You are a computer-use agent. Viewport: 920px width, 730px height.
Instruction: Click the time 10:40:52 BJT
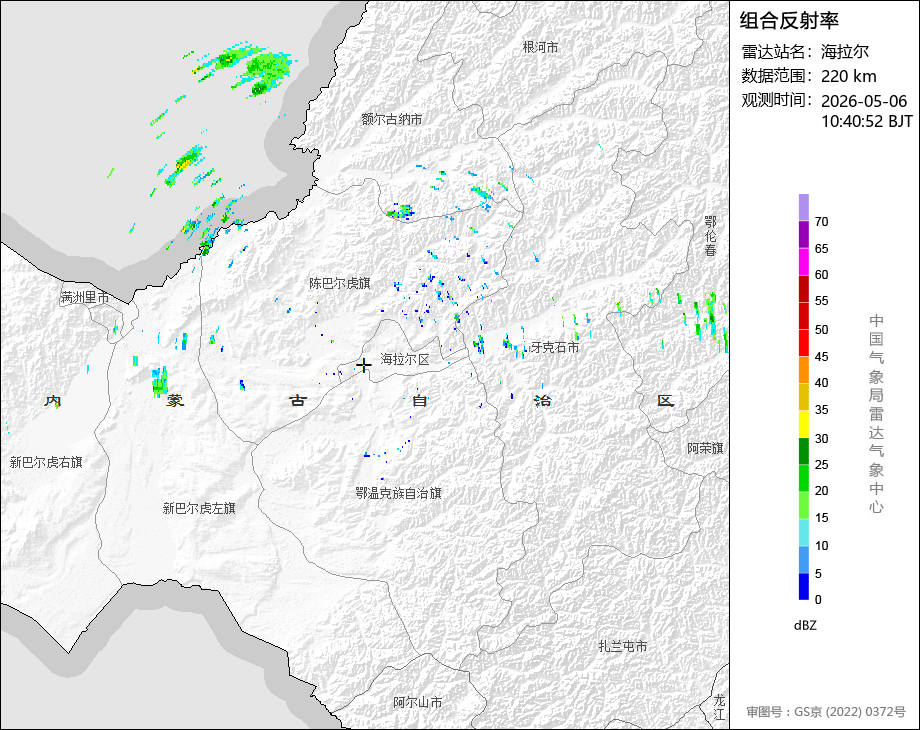point(867,121)
